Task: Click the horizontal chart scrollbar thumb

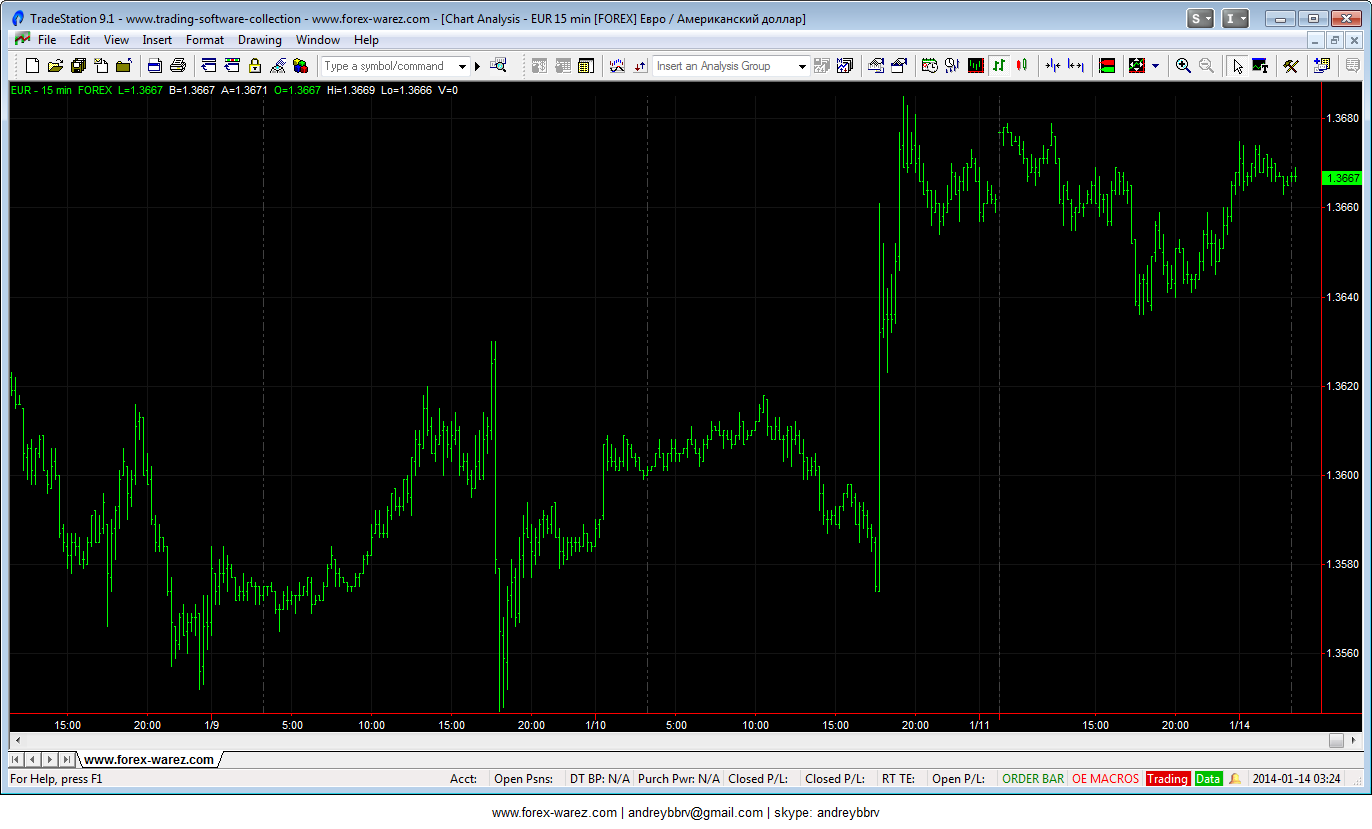Action: tap(1336, 741)
